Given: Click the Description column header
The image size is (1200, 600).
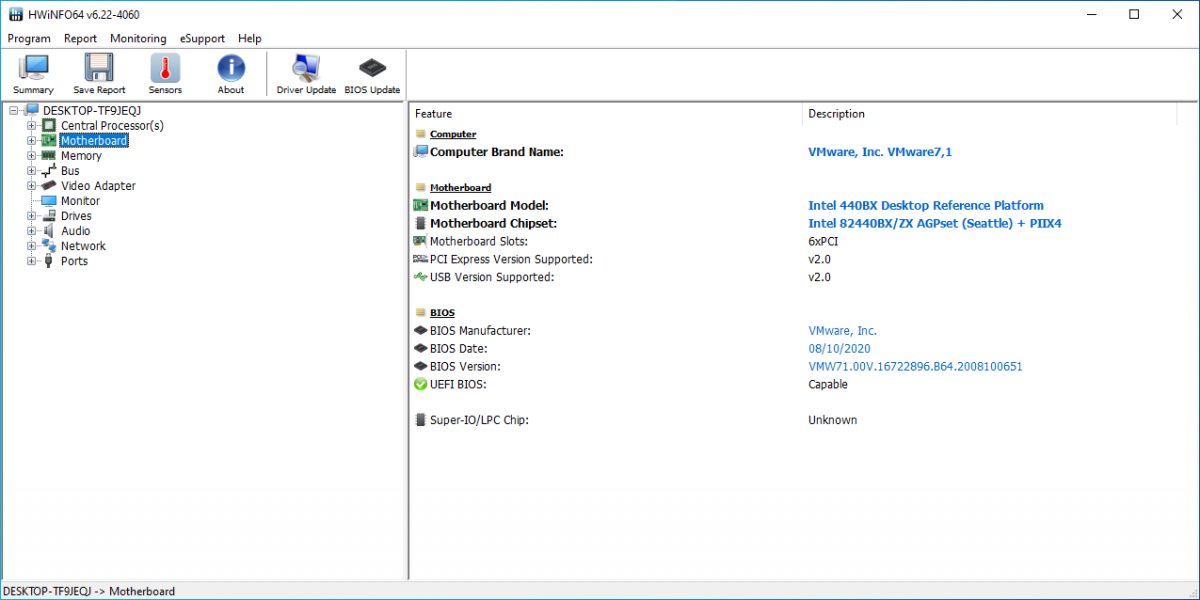Looking at the screenshot, I should coord(836,114).
